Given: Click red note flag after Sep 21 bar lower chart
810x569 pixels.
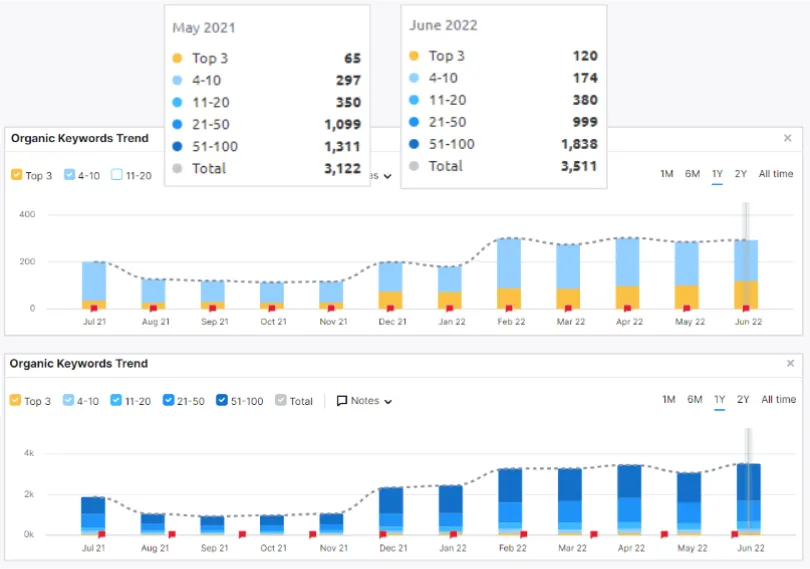Looking at the screenshot, I should point(242,534).
